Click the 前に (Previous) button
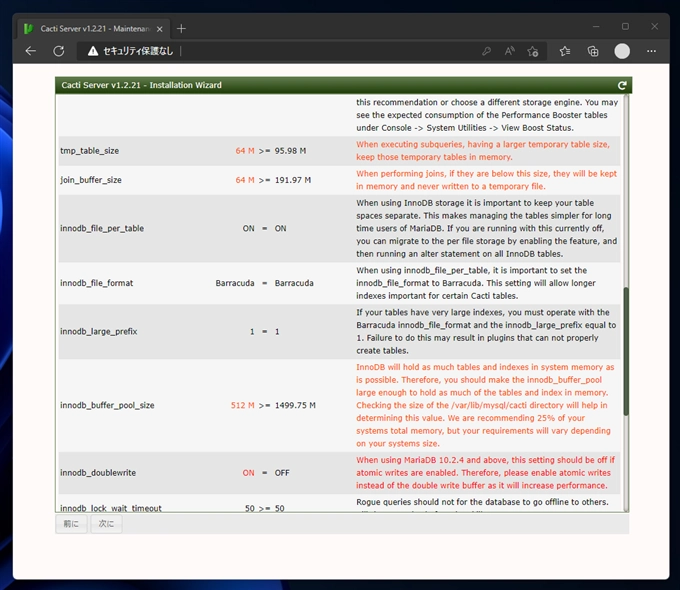The width and height of the screenshot is (680, 590). click(71, 524)
